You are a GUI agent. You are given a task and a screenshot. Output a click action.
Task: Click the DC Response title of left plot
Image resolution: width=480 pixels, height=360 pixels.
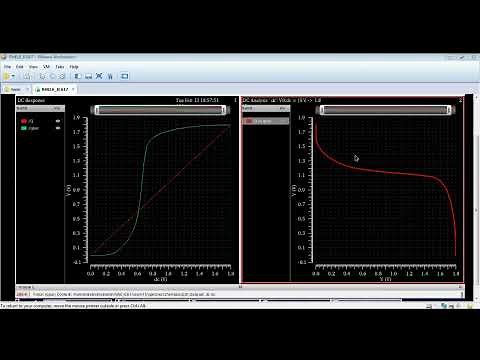pos(31,100)
